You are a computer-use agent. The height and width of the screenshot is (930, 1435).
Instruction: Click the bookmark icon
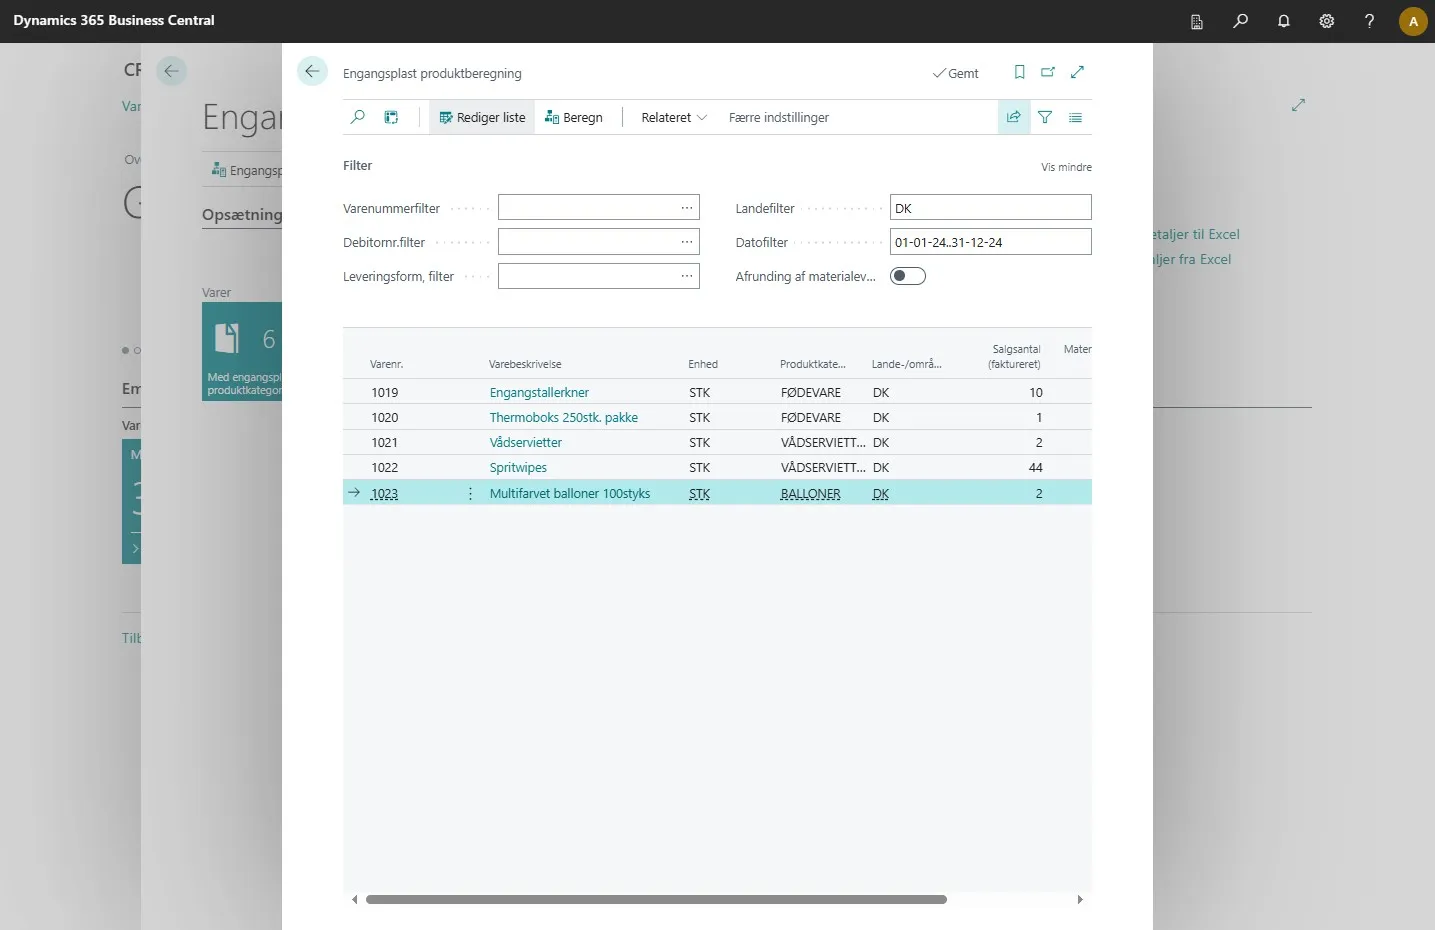coord(1019,72)
